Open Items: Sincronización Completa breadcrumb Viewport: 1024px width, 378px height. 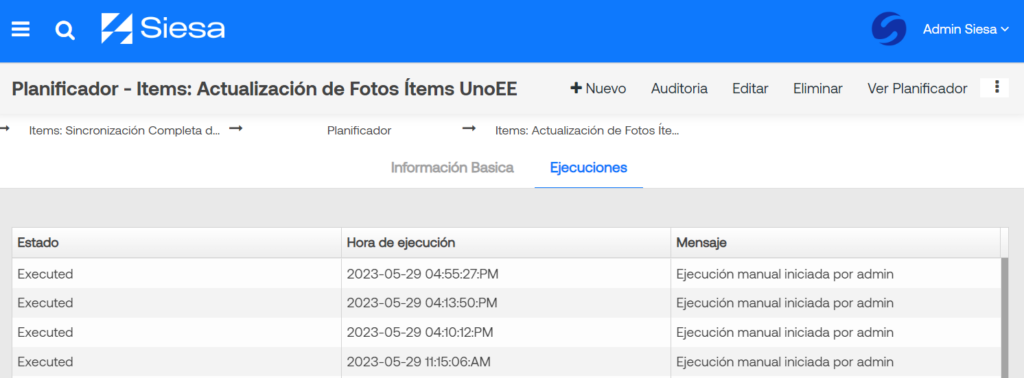pyautogui.click(x=125, y=131)
